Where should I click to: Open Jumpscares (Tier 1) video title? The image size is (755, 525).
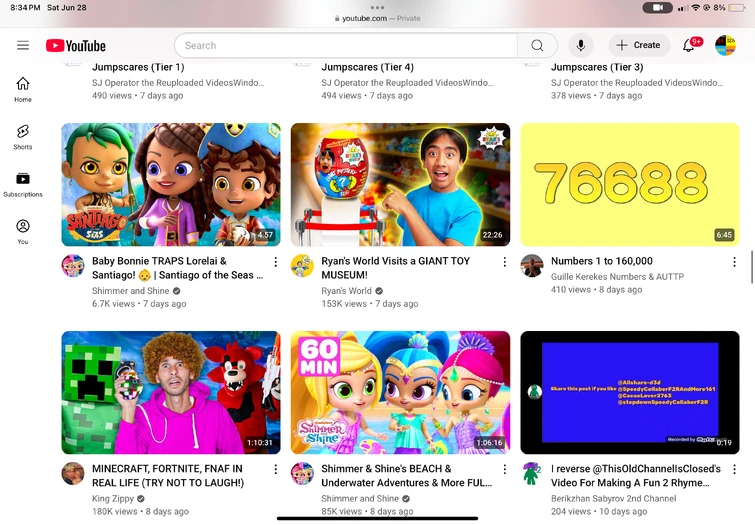[x=138, y=67]
